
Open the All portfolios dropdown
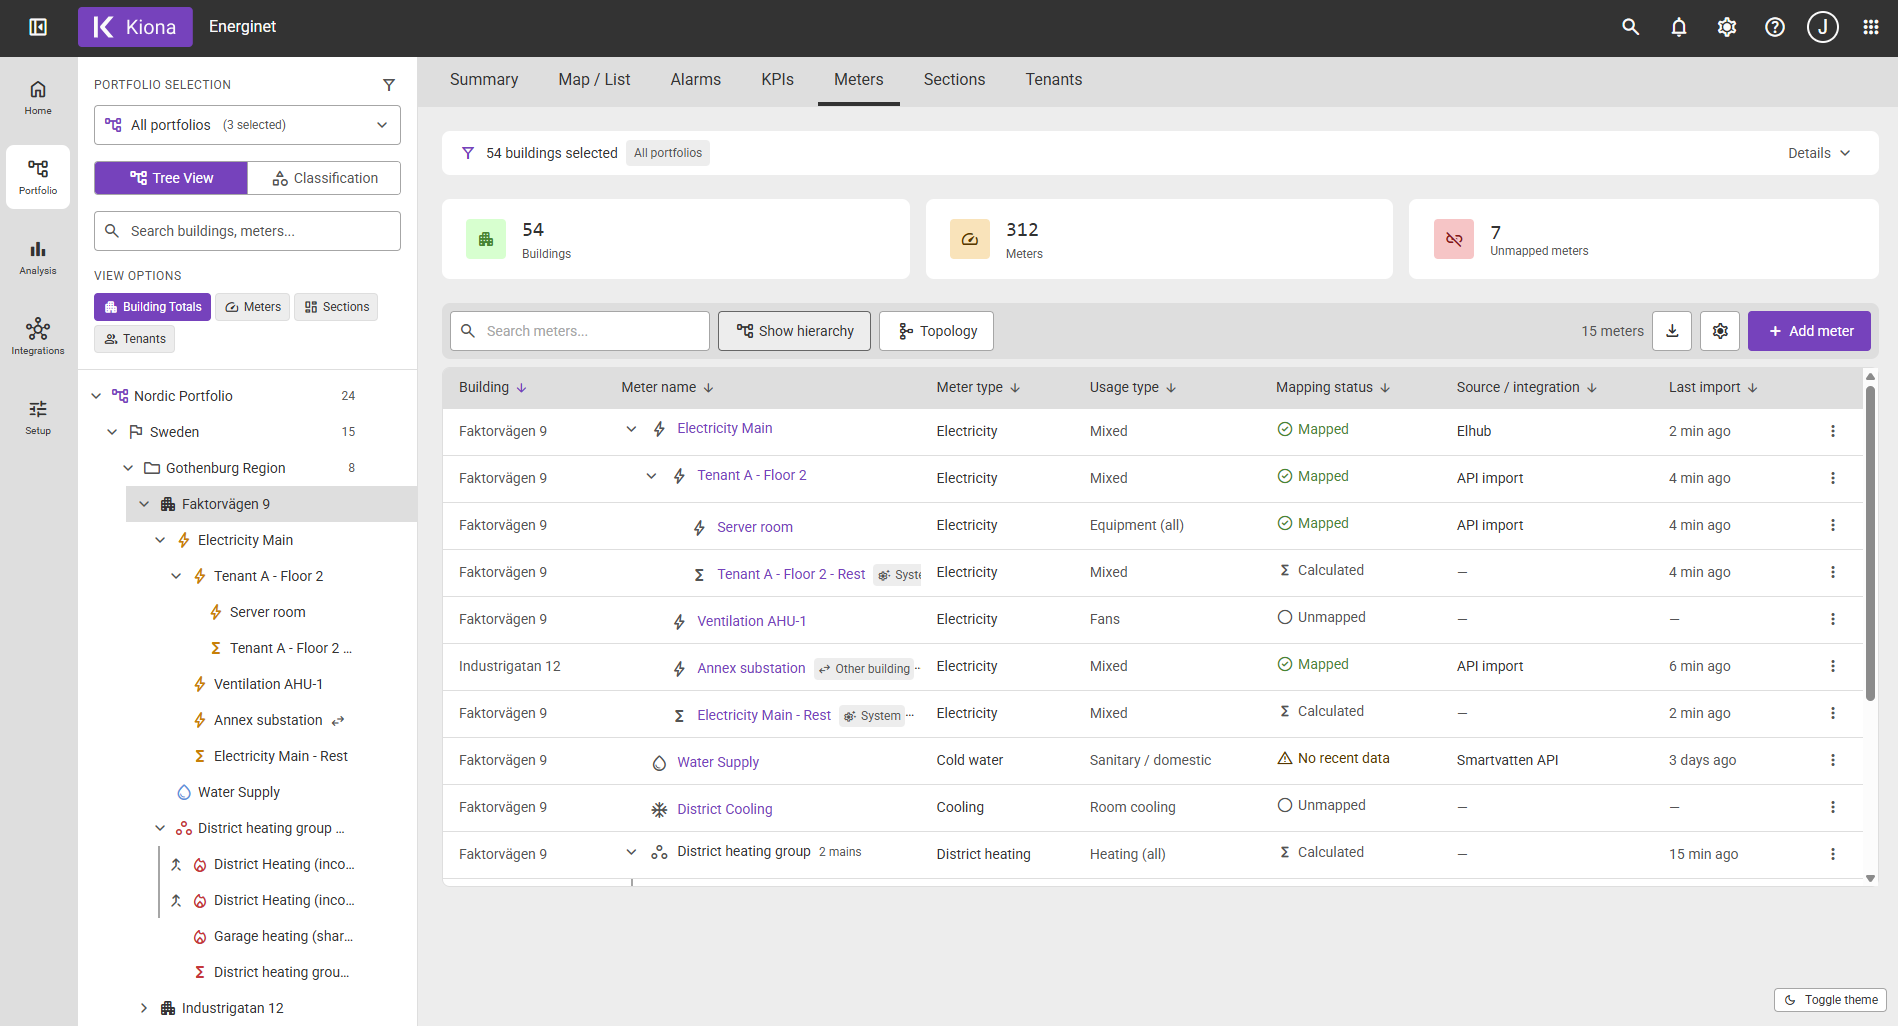point(247,125)
